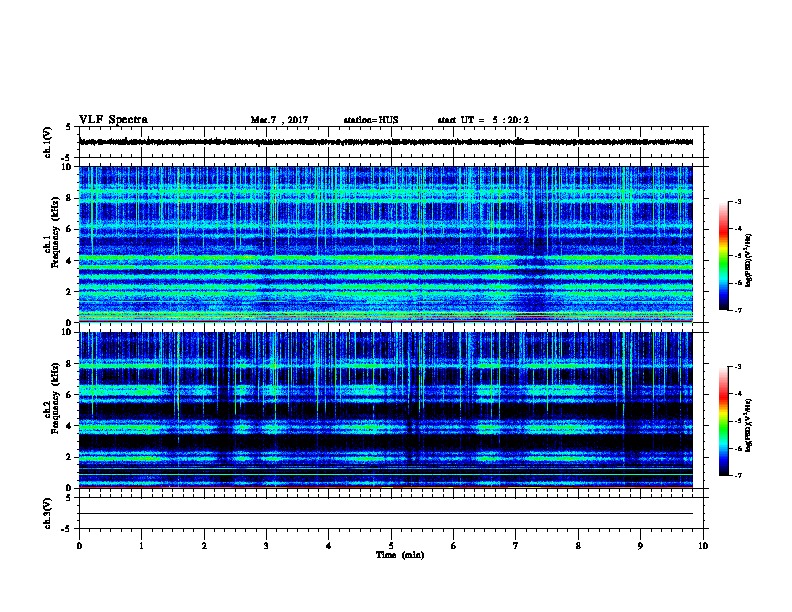Click the "6" tick on the time axis

454,546
